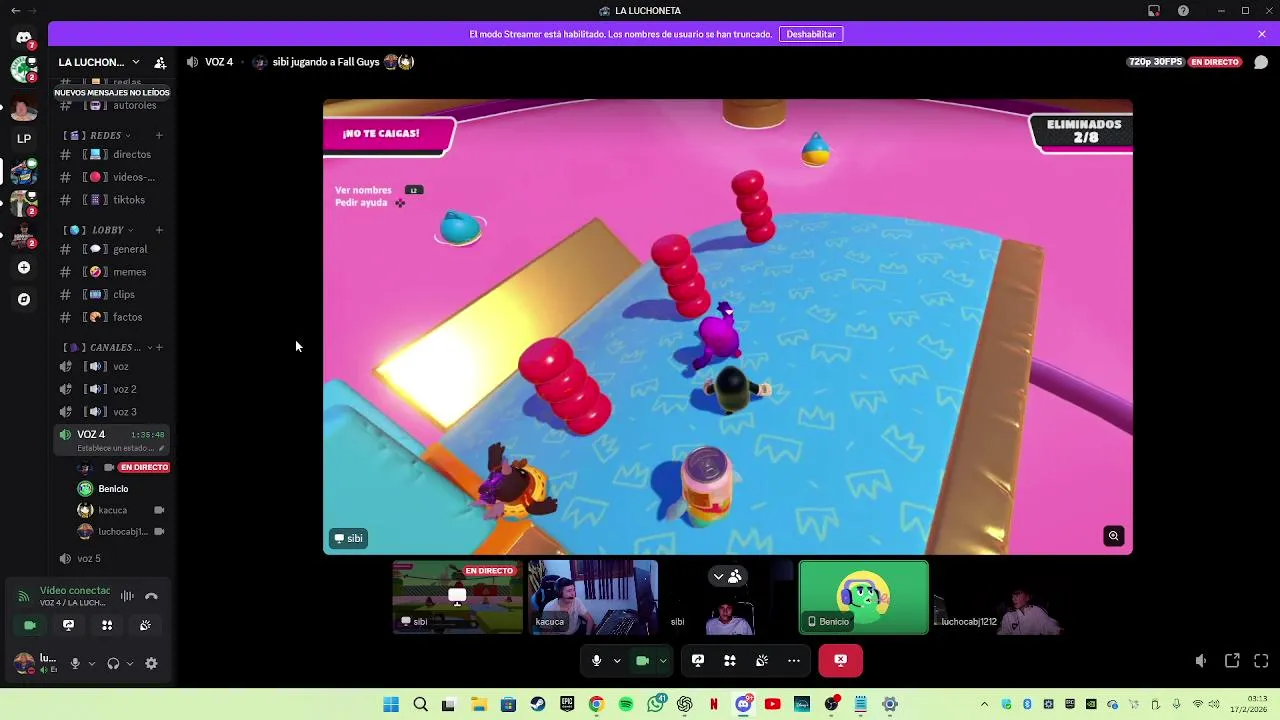
Task: Open Add a Server plus icon
Action: [x=24, y=268]
